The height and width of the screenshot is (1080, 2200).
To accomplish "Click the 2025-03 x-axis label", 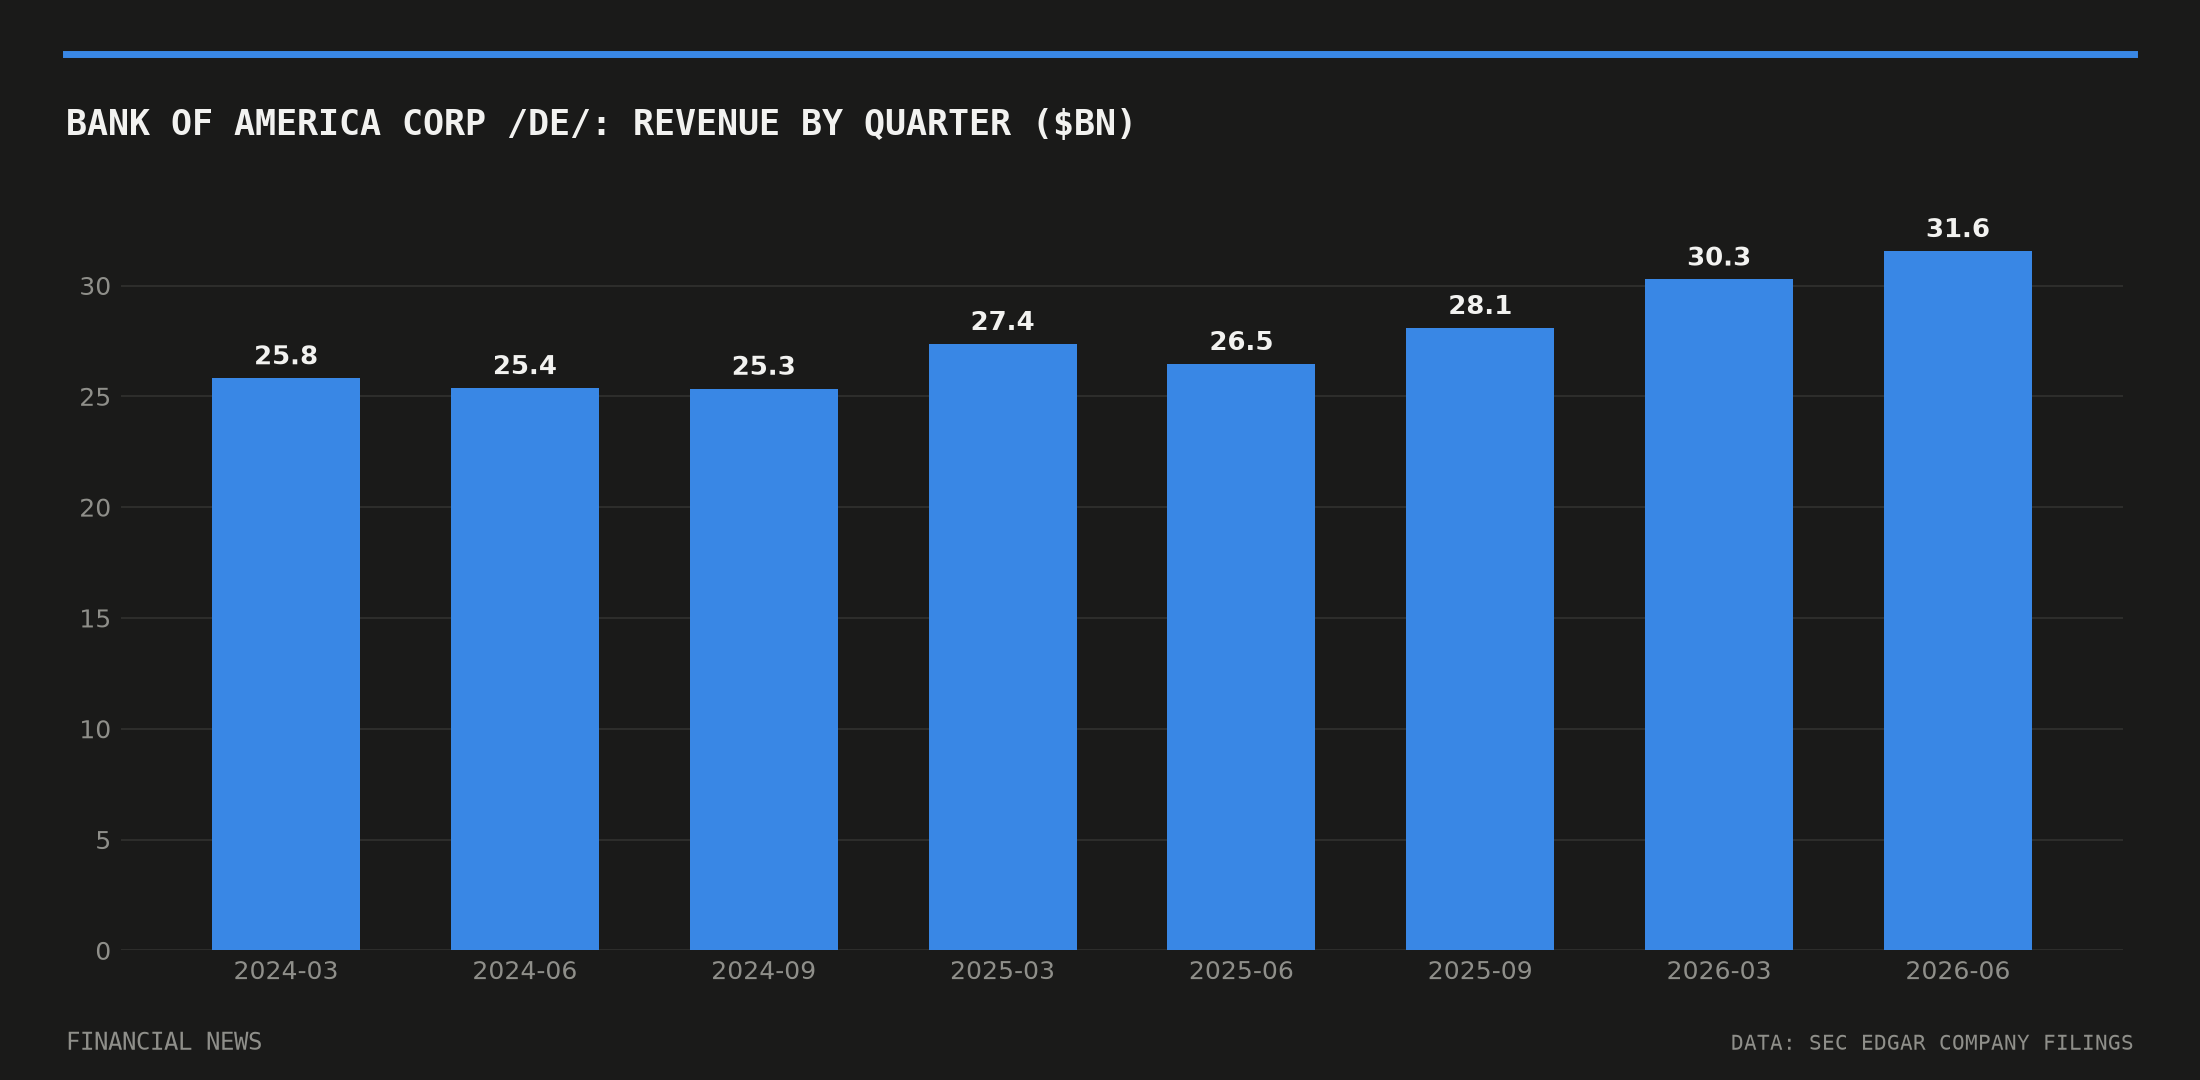I will (1003, 971).
